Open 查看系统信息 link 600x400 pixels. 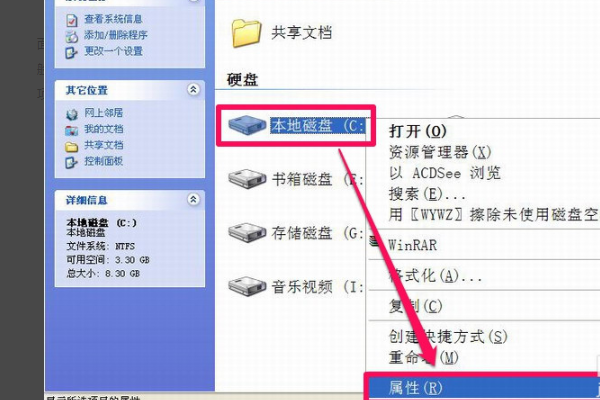pyautogui.click(x=113, y=19)
